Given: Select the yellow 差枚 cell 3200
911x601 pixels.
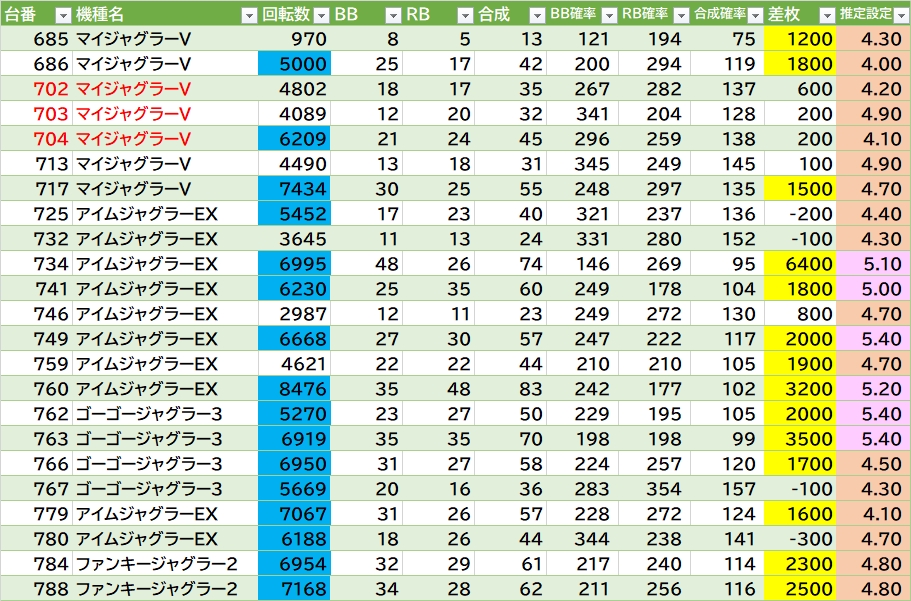Looking at the screenshot, I should pyautogui.click(x=800, y=389).
